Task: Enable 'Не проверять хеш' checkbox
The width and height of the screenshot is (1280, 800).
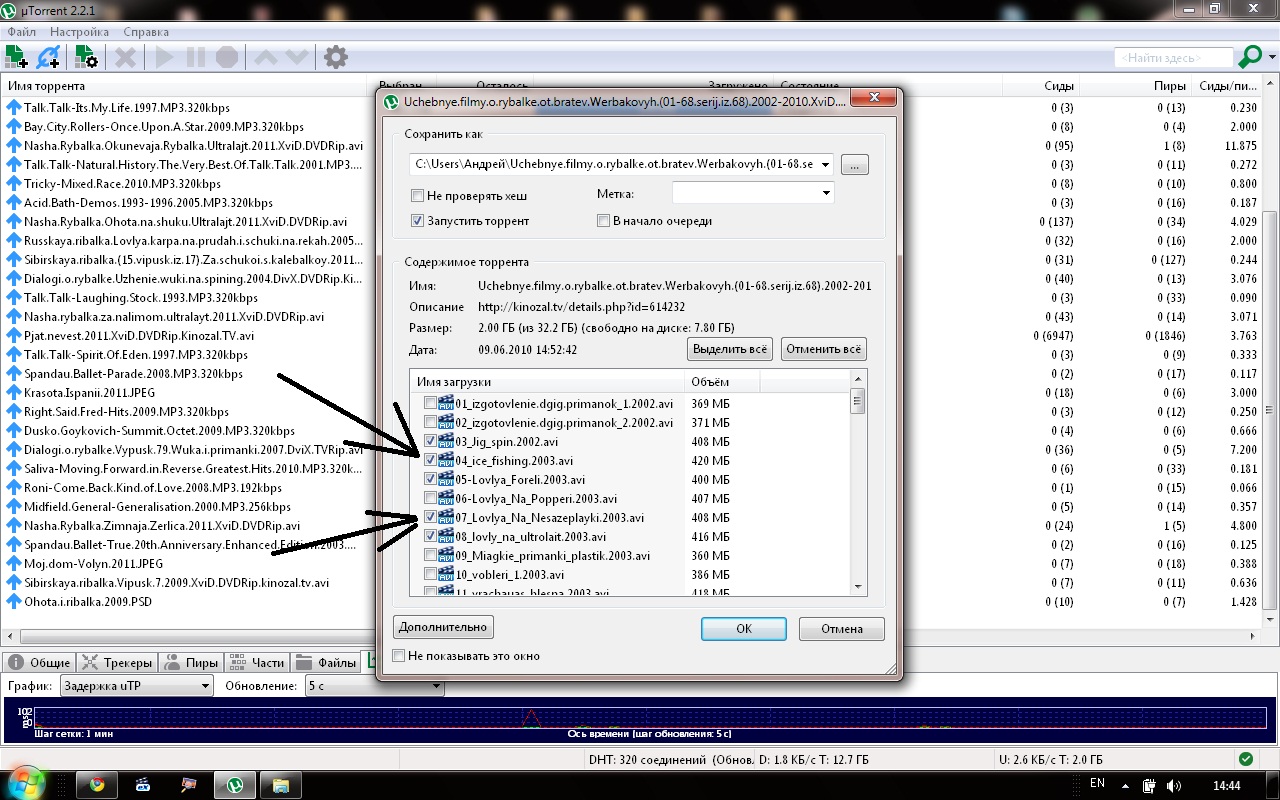Action: tap(418, 195)
